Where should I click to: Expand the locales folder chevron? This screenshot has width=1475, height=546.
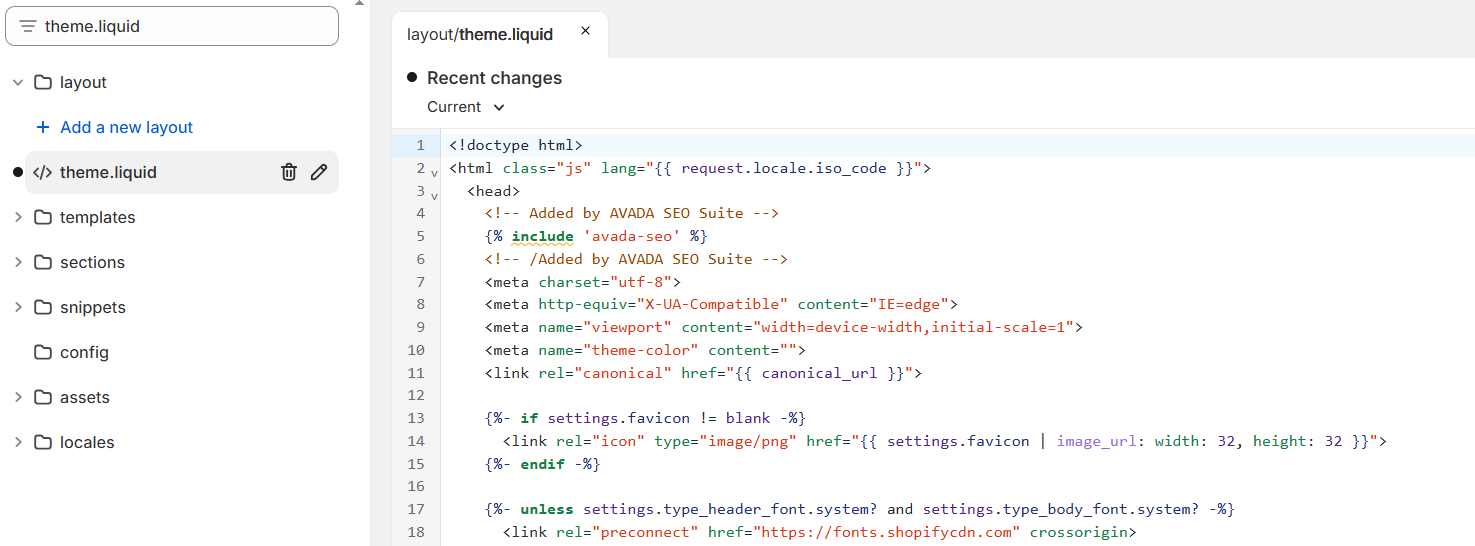point(17,442)
